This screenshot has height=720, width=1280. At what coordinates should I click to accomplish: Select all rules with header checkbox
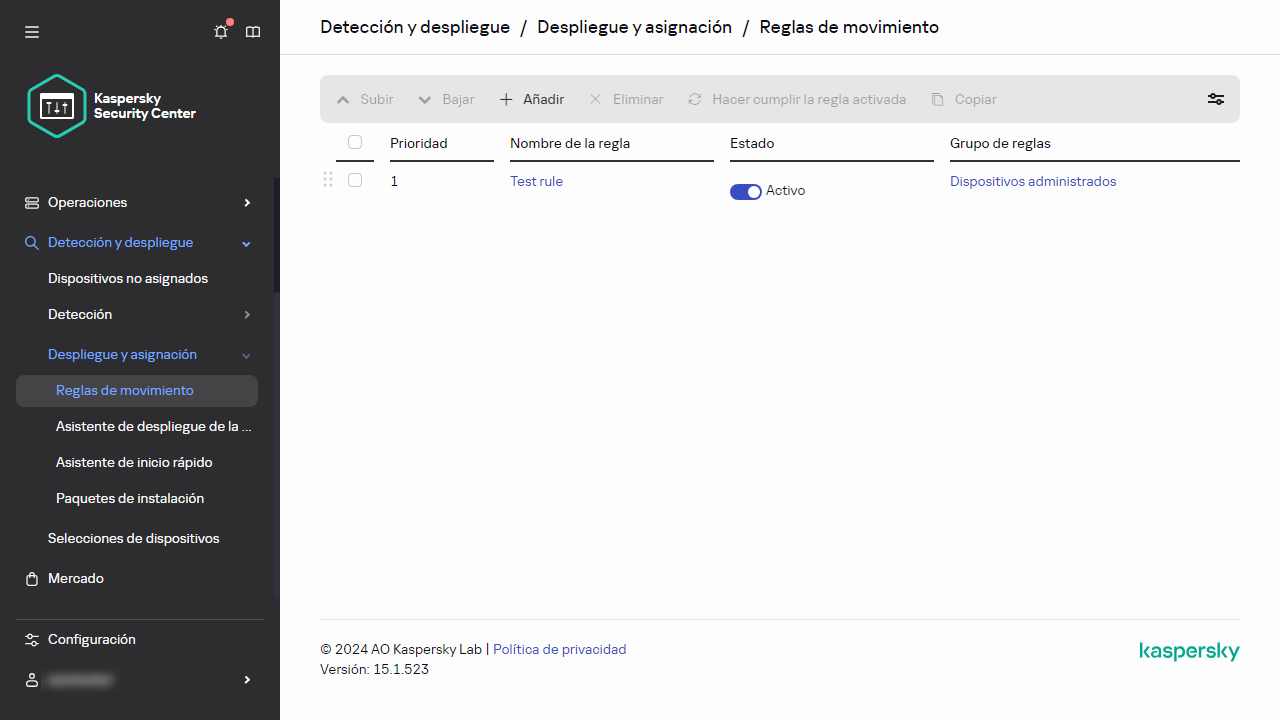pos(355,142)
